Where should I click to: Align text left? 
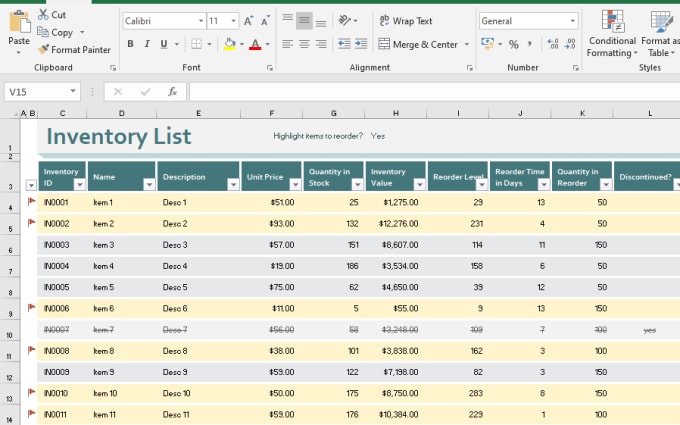287,44
